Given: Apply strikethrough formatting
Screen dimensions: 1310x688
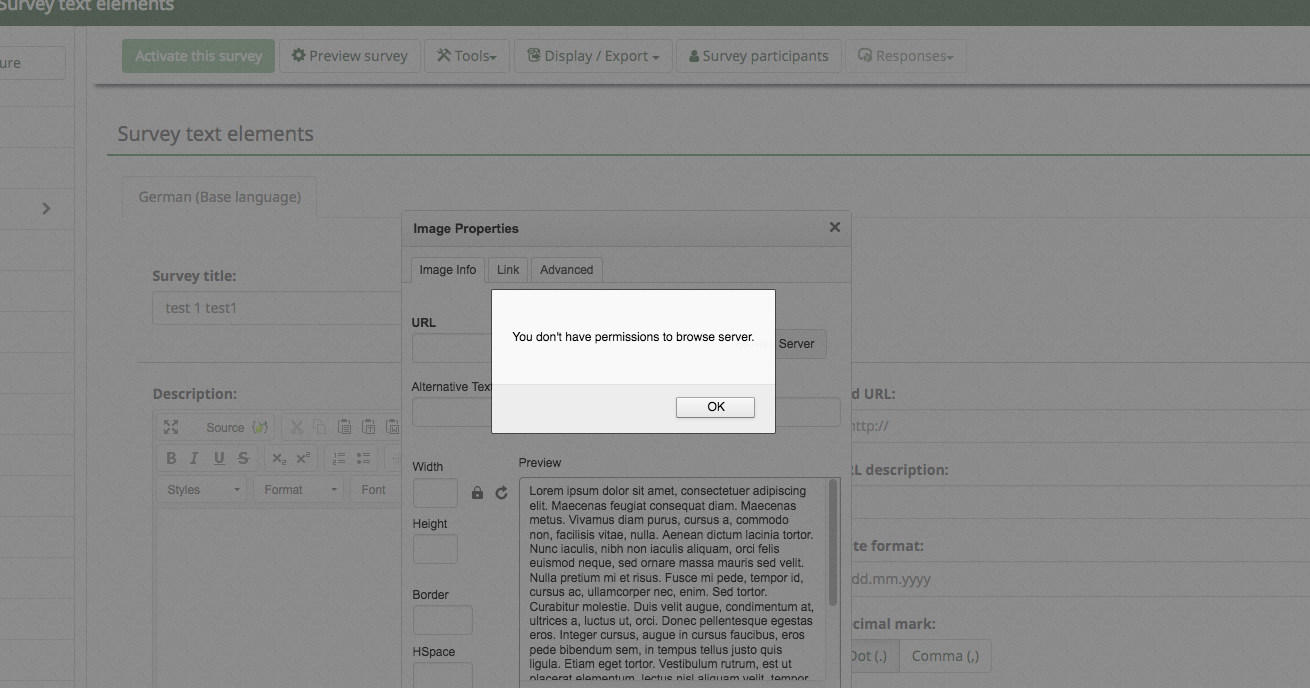Looking at the screenshot, I should click(243, 458).
